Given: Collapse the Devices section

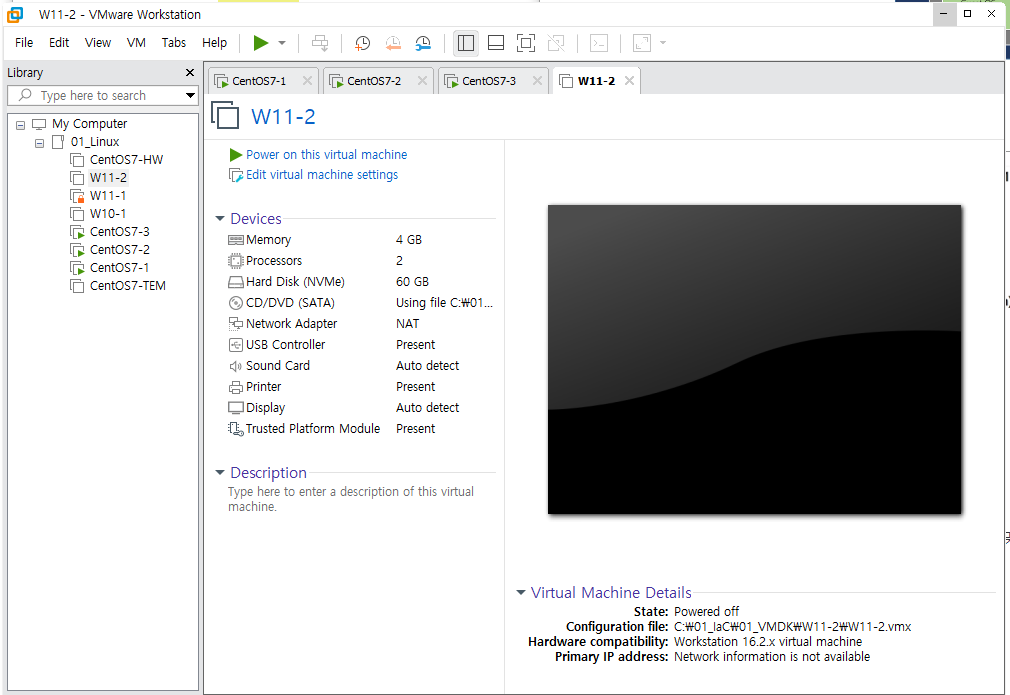Looking at the screenshot, I should pos(220,219).
